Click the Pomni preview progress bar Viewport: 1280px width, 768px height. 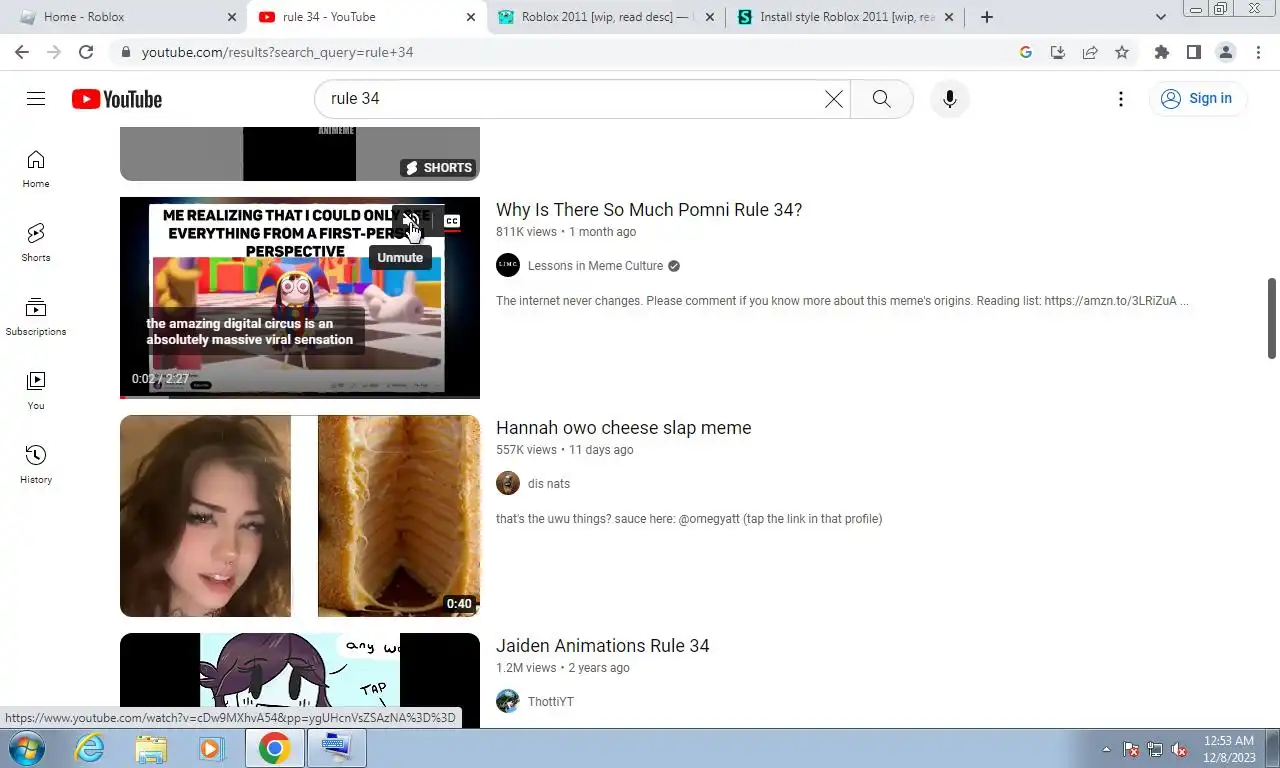(300, 396)
